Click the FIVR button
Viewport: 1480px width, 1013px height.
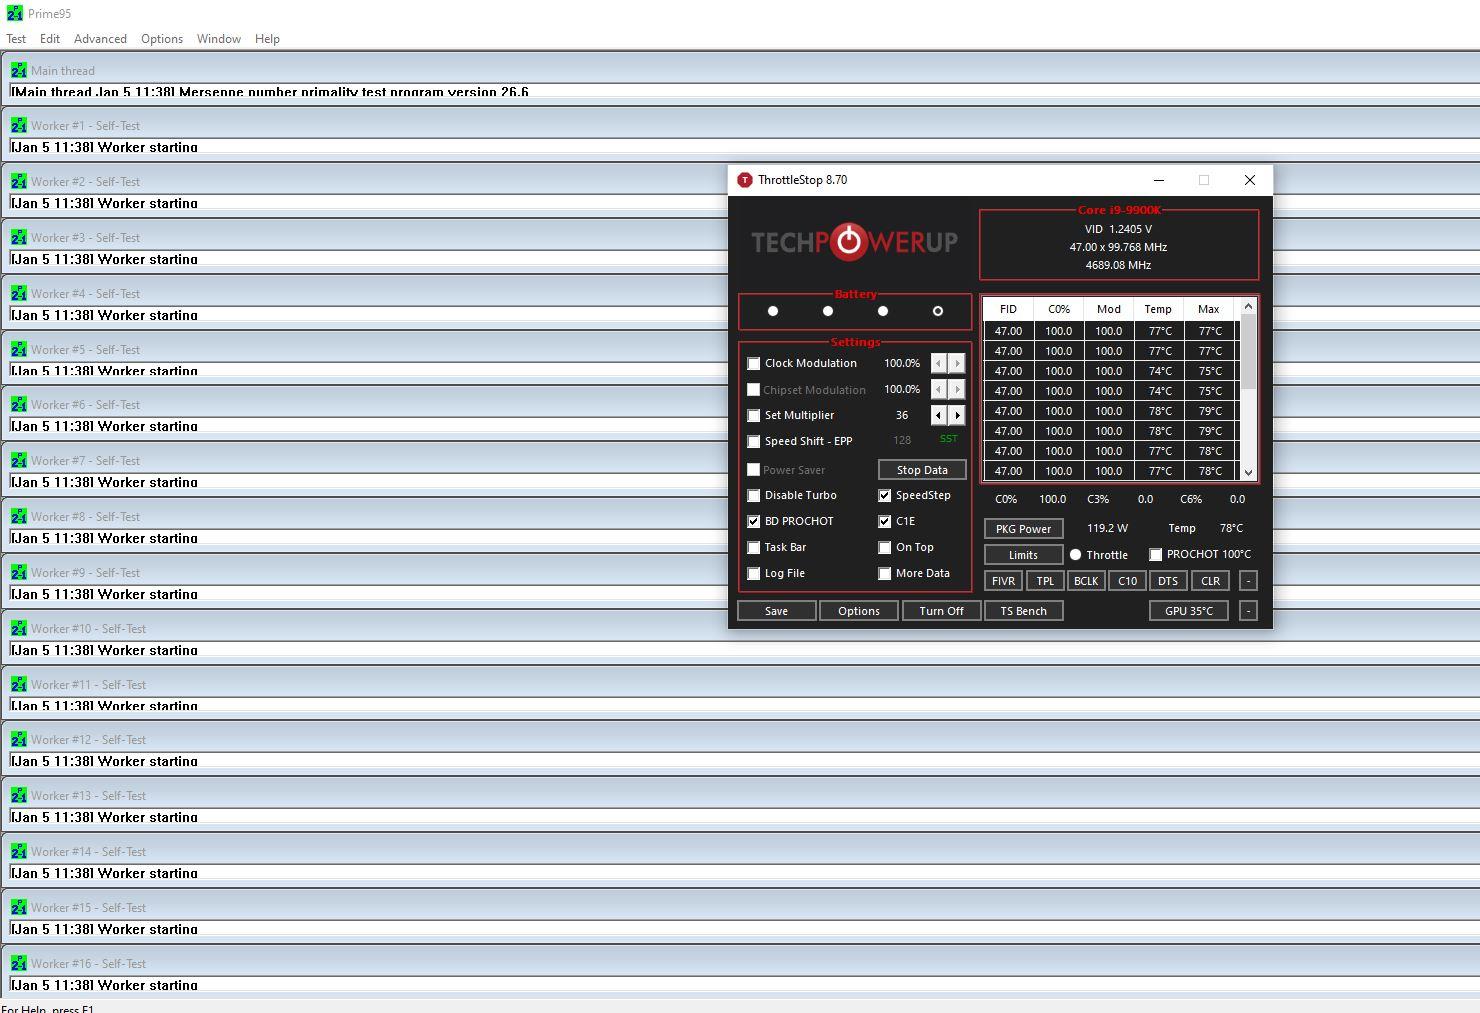click(1003, 581)
